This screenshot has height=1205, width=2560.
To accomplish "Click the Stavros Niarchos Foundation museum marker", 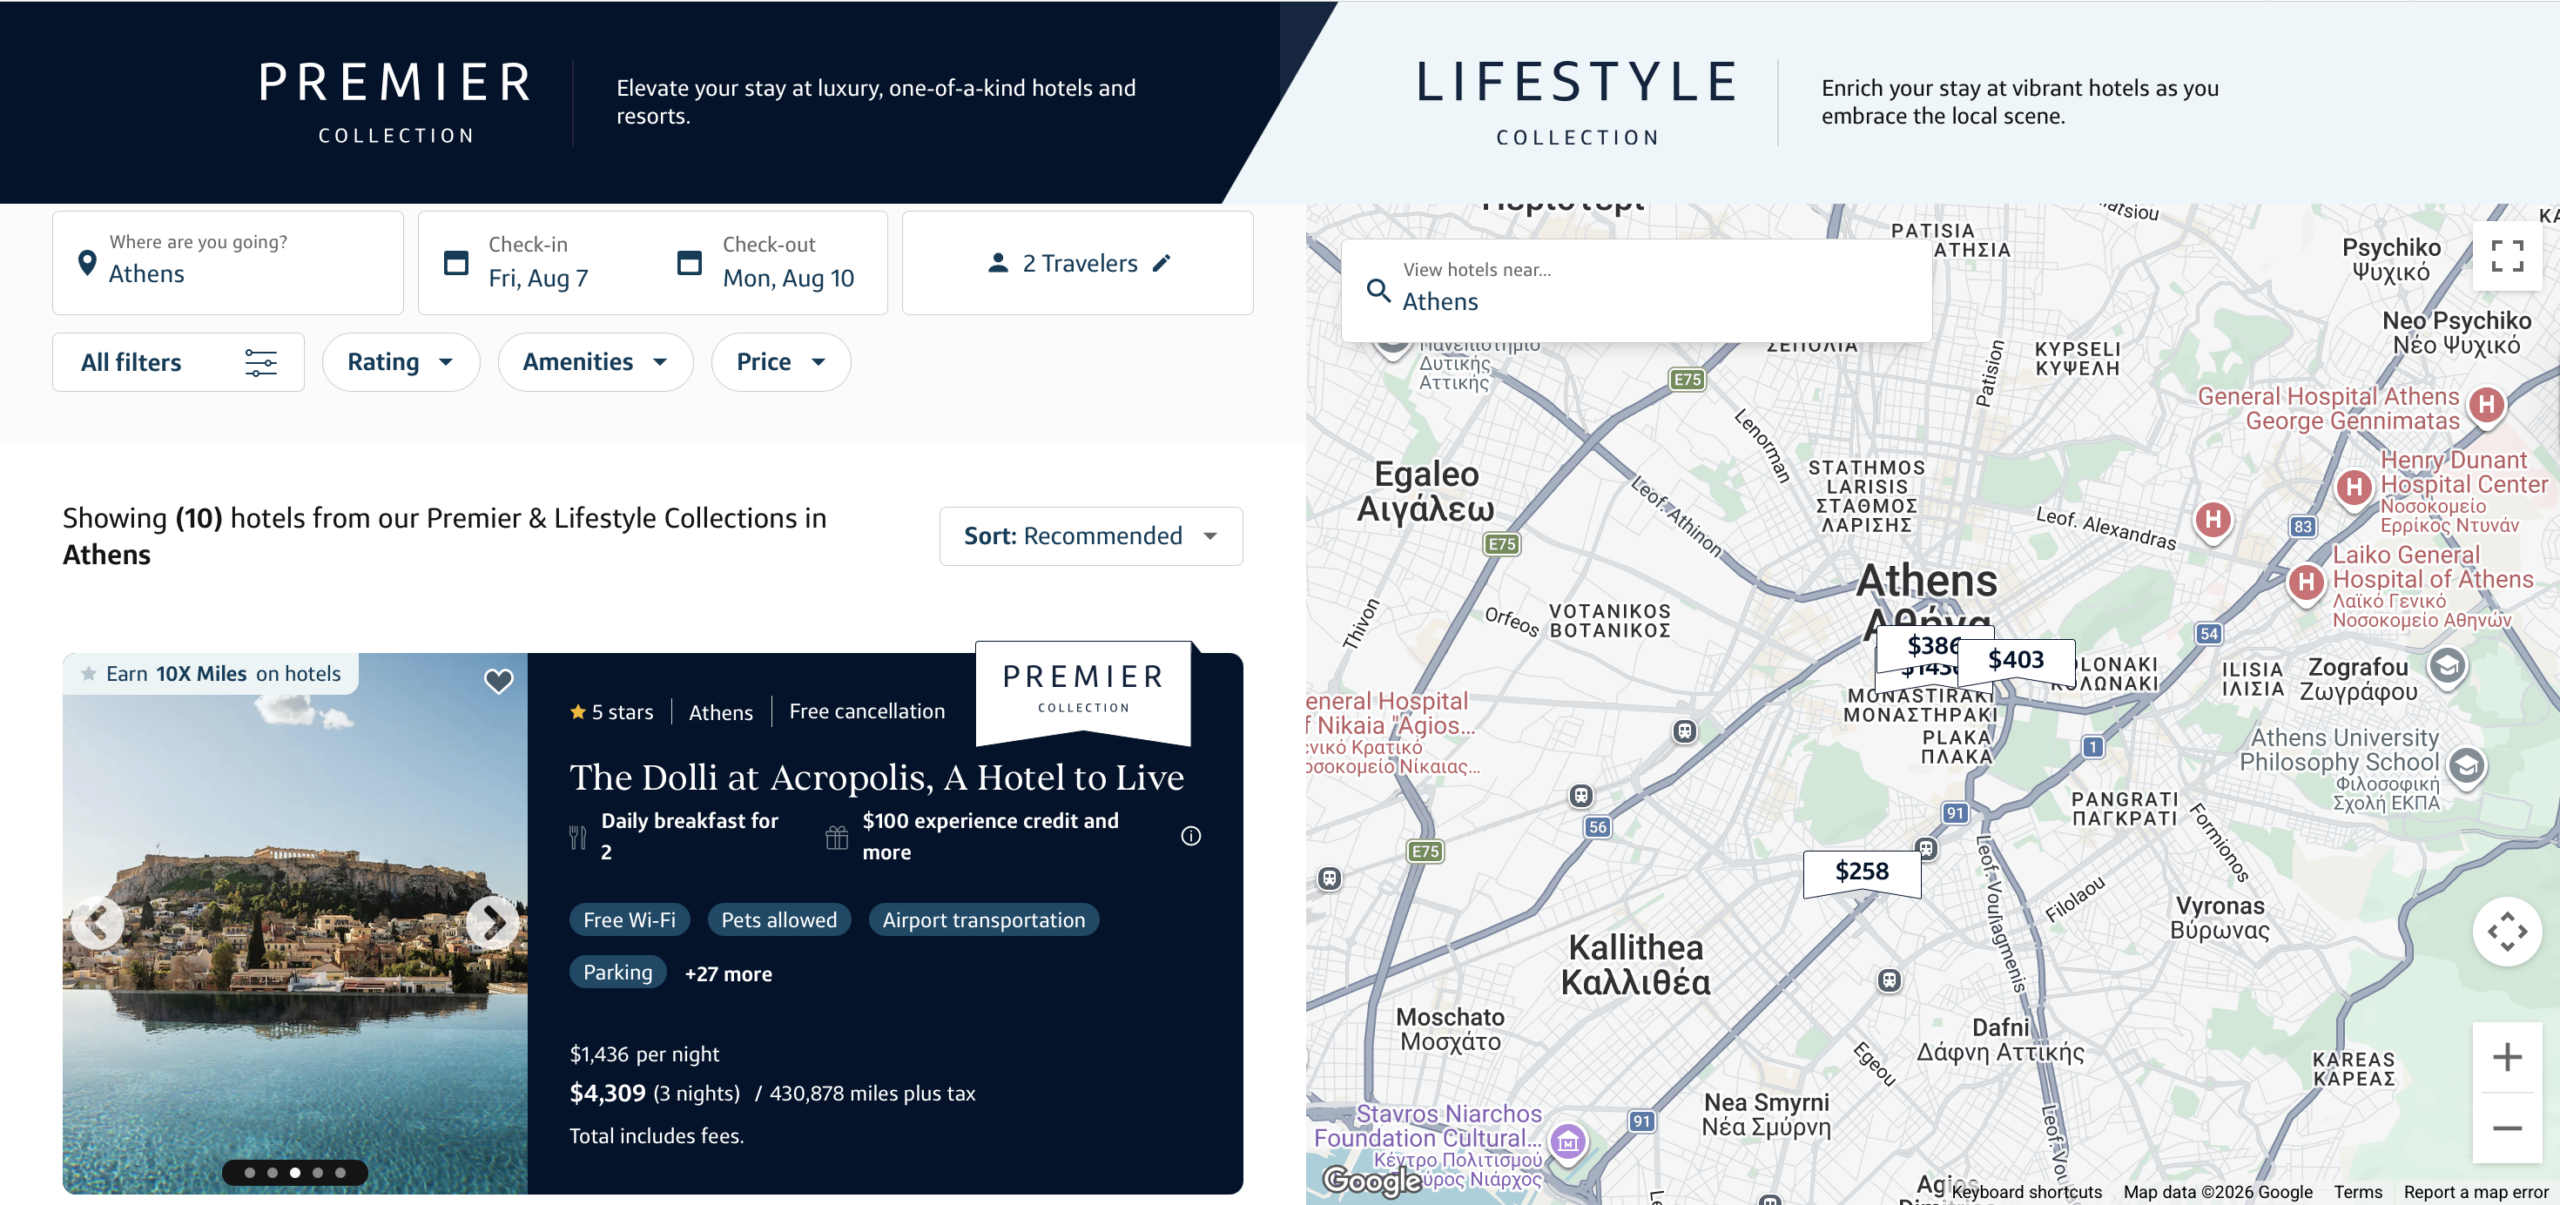I will 1568,1141.
